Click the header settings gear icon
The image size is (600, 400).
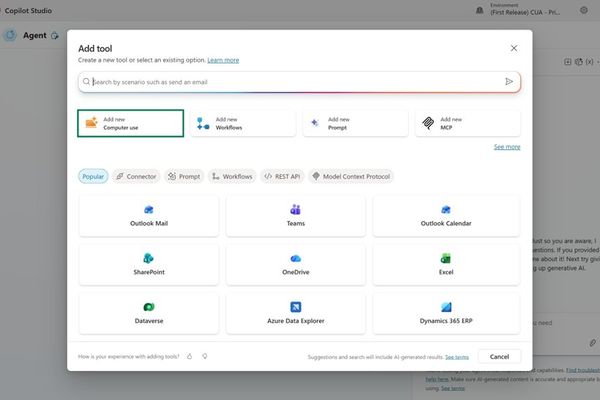pyautogui.click(x=584, y=10)
